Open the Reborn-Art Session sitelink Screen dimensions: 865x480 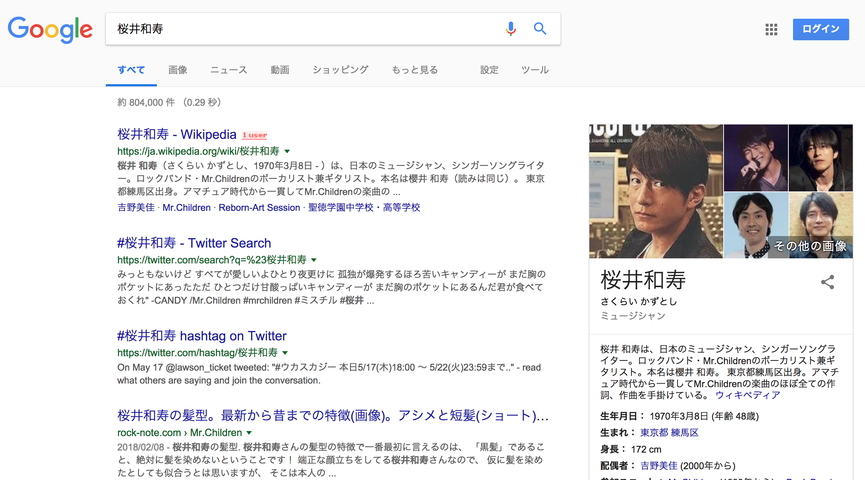[x=259, y=207]
